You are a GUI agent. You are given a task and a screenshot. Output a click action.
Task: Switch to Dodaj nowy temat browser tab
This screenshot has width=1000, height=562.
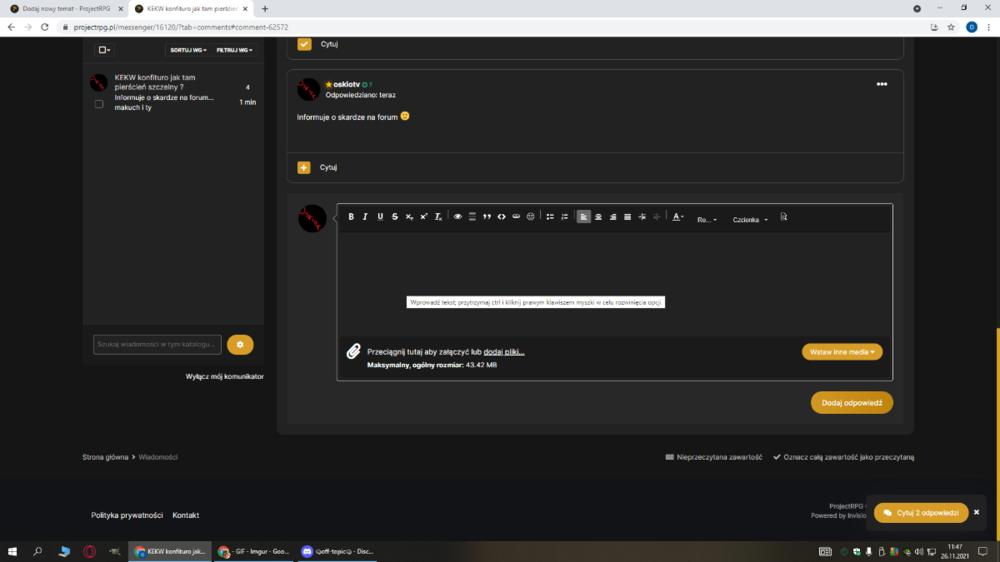point(64,9)
